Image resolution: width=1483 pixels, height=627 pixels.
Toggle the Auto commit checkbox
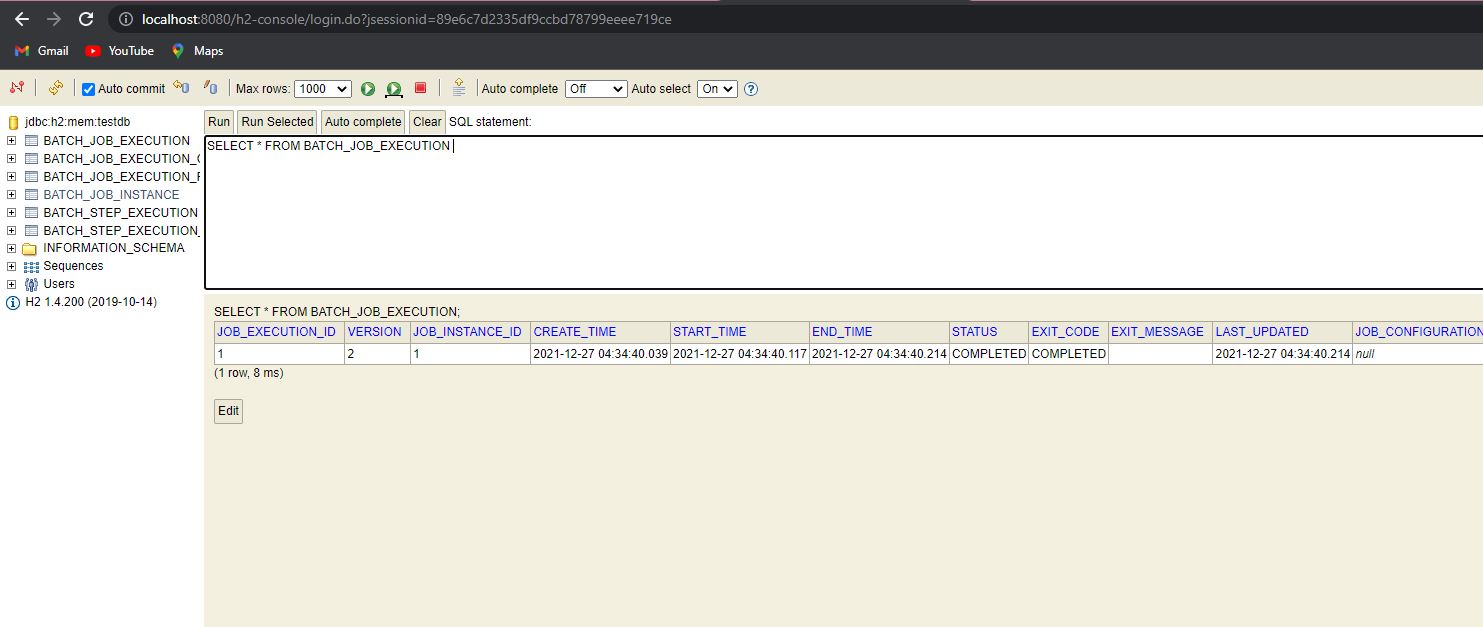pos(88,89)
